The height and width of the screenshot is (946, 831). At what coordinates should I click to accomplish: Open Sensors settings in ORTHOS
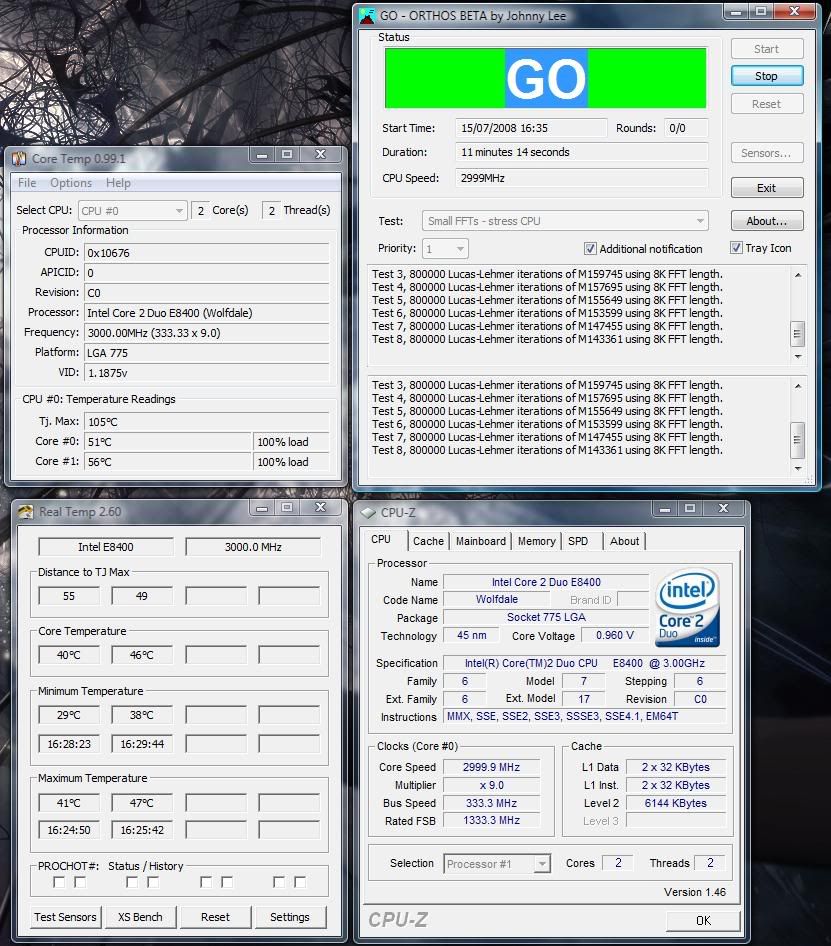pyautogui.click(x=766, y=153)
